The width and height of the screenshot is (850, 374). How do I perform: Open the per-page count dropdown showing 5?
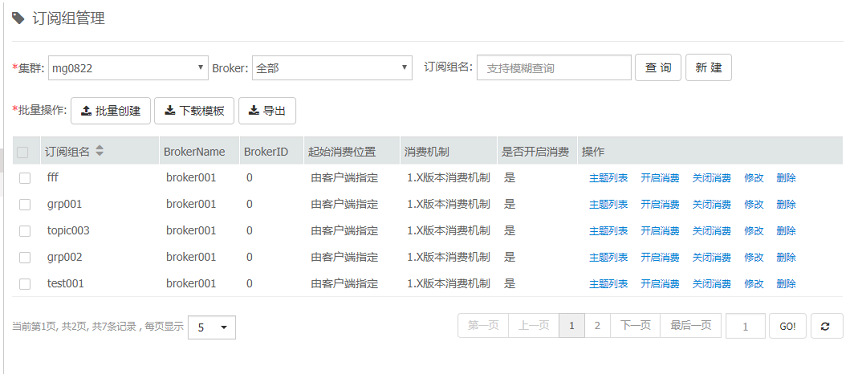tap(212, 327)
